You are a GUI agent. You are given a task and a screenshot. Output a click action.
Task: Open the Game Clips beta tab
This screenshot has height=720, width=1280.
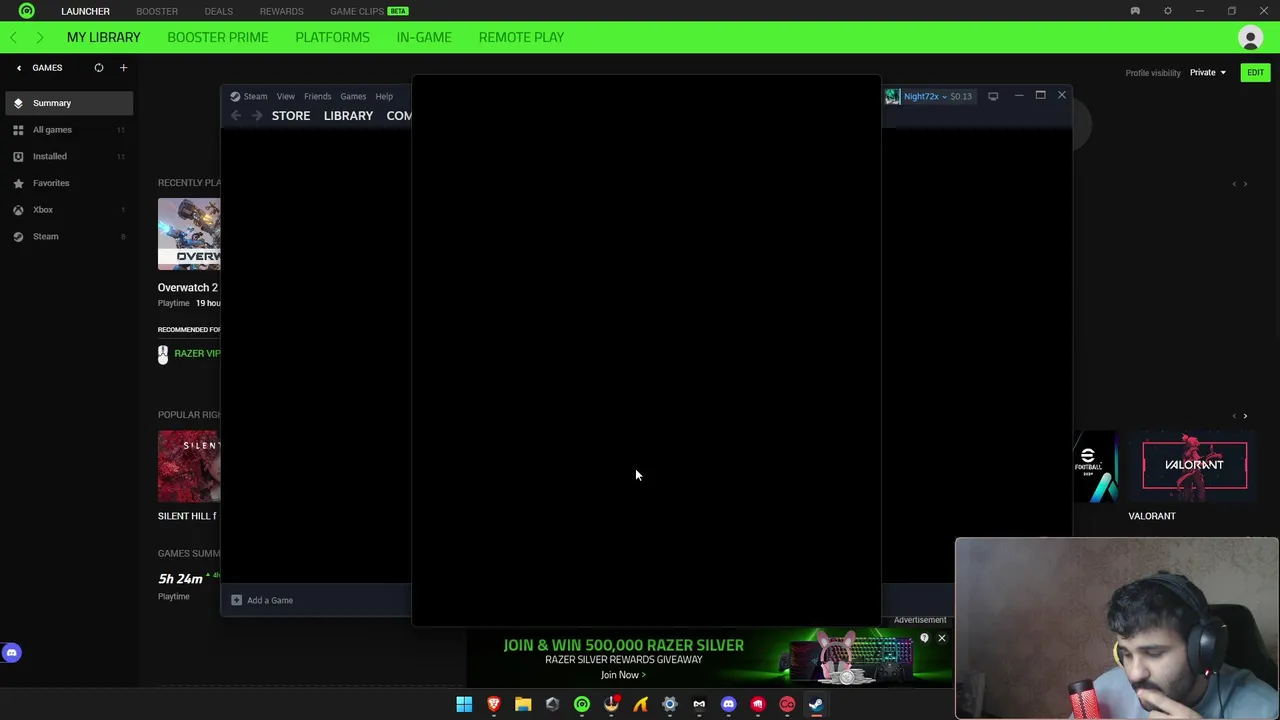[369, 11]
